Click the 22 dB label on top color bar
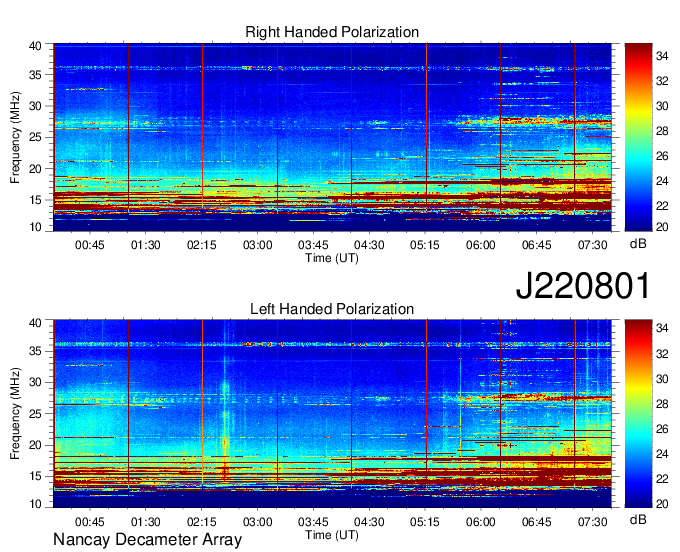This screenshot has height=552, width=680. [x=662, y=206]
